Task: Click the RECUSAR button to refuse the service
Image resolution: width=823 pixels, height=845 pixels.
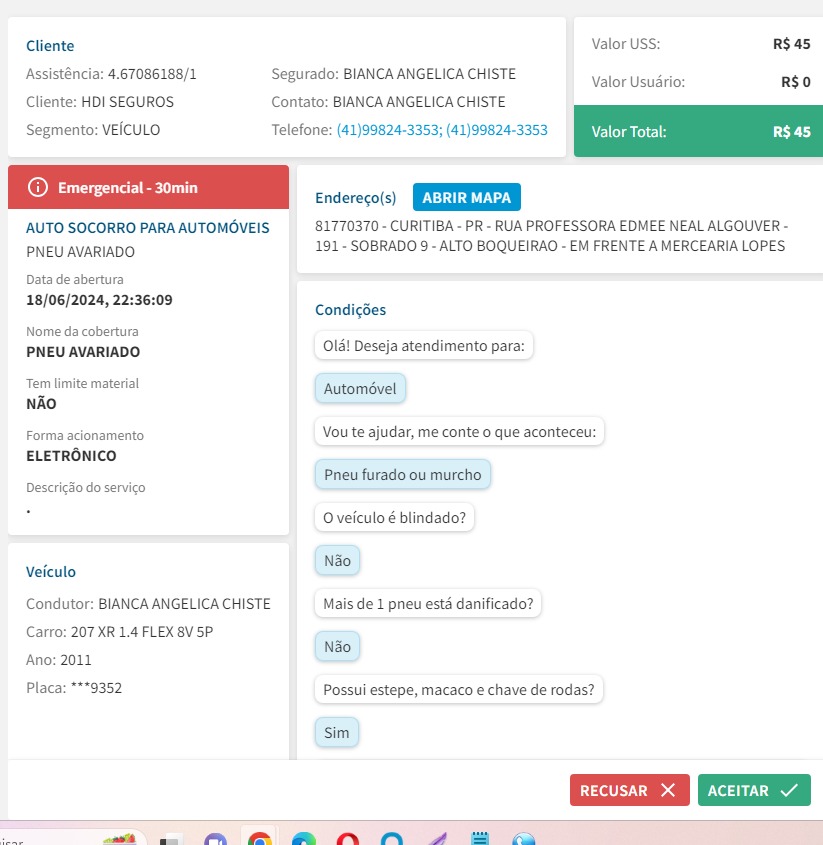Action: (x=630, y=790)
